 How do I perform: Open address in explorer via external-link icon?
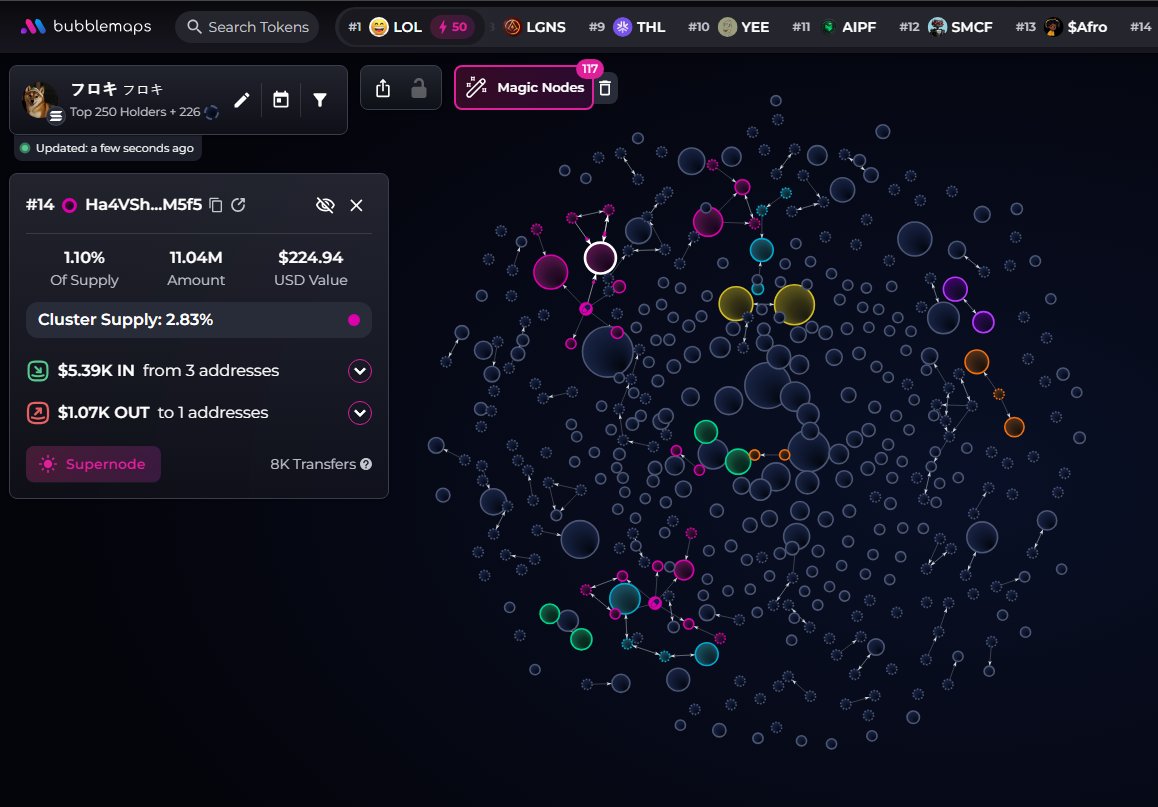[x=238, y=205]
